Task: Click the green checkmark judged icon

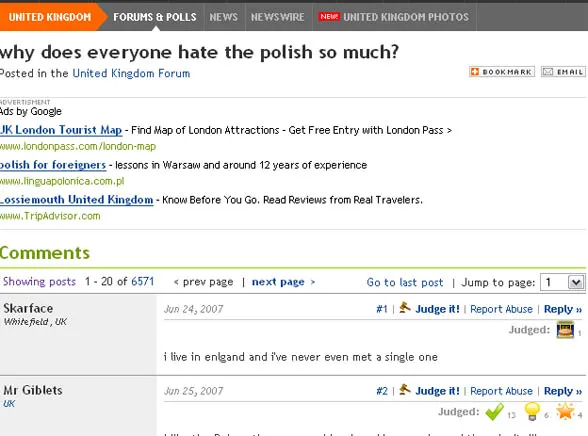Action: 495,412
